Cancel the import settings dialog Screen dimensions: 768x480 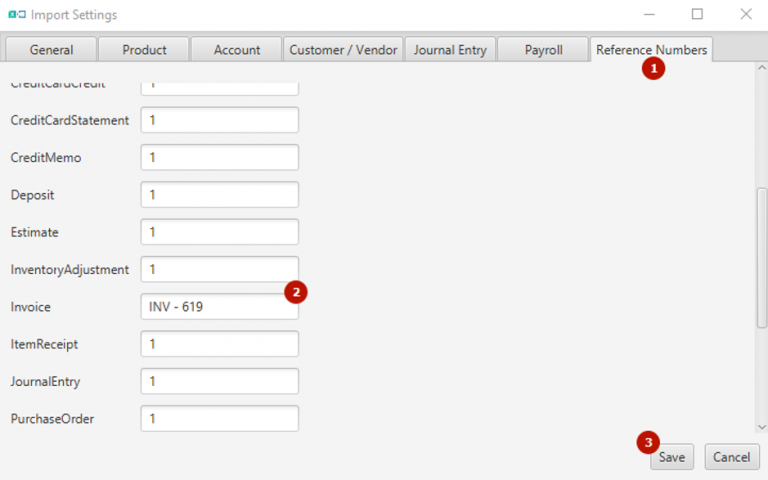[731, 457]
